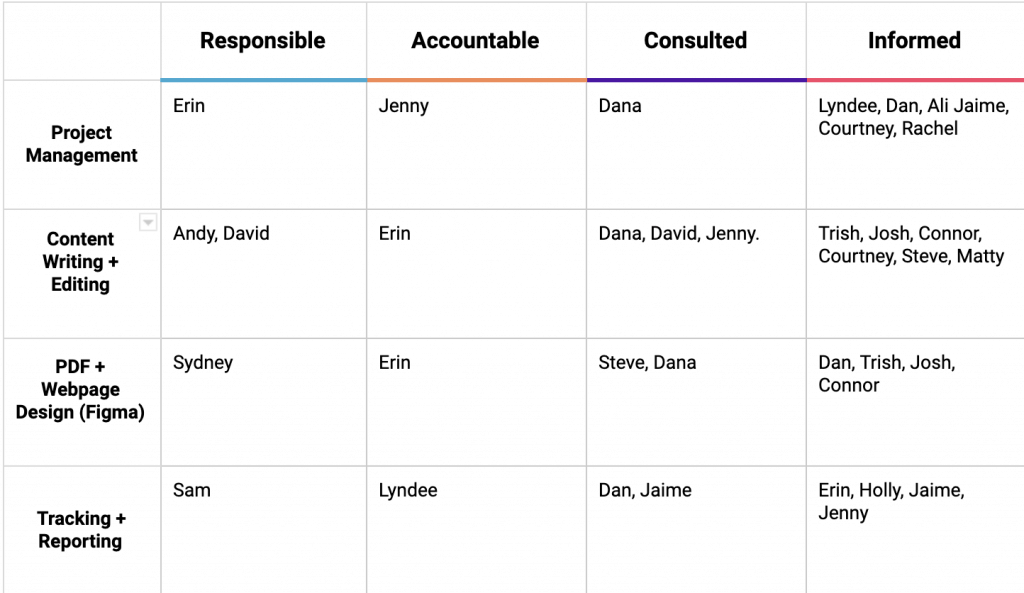Click the Project Management row label
Image resolution: width=1024 pixels, height=593 pixels.
point(82,144)
